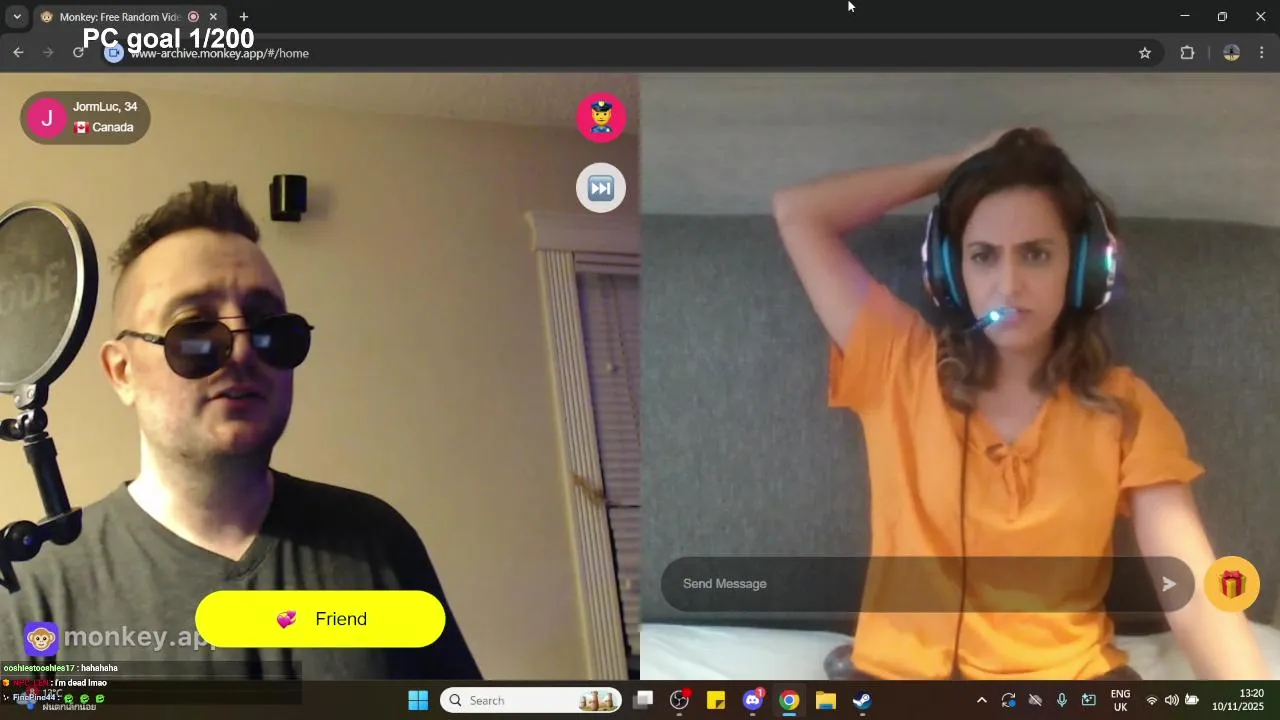Open OBS Studio from the taskbar
Viewport: 1280px width, 720px height.
coord(680,700)
